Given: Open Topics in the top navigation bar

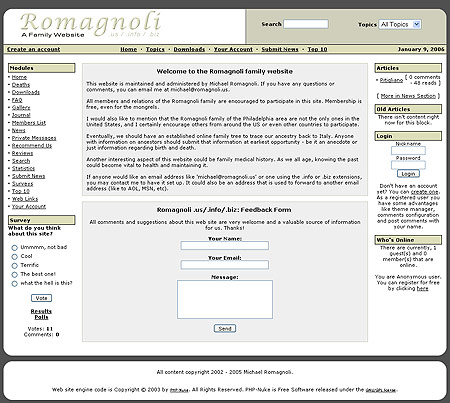Looking at the screenshot, I should click(155, 49).
